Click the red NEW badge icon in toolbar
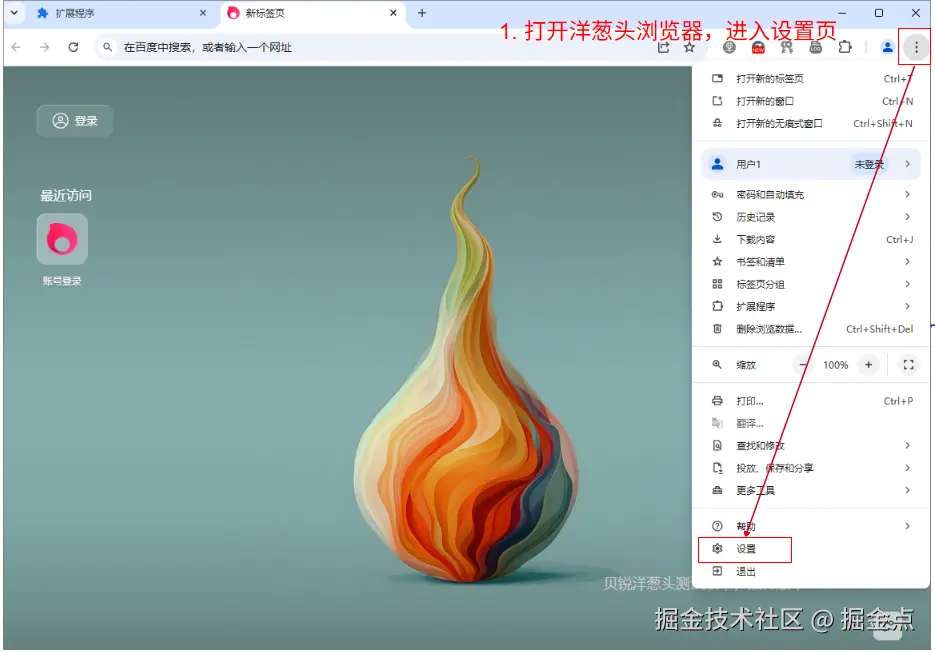This screenshot has width=935, height=653. [x=757, y=47]
